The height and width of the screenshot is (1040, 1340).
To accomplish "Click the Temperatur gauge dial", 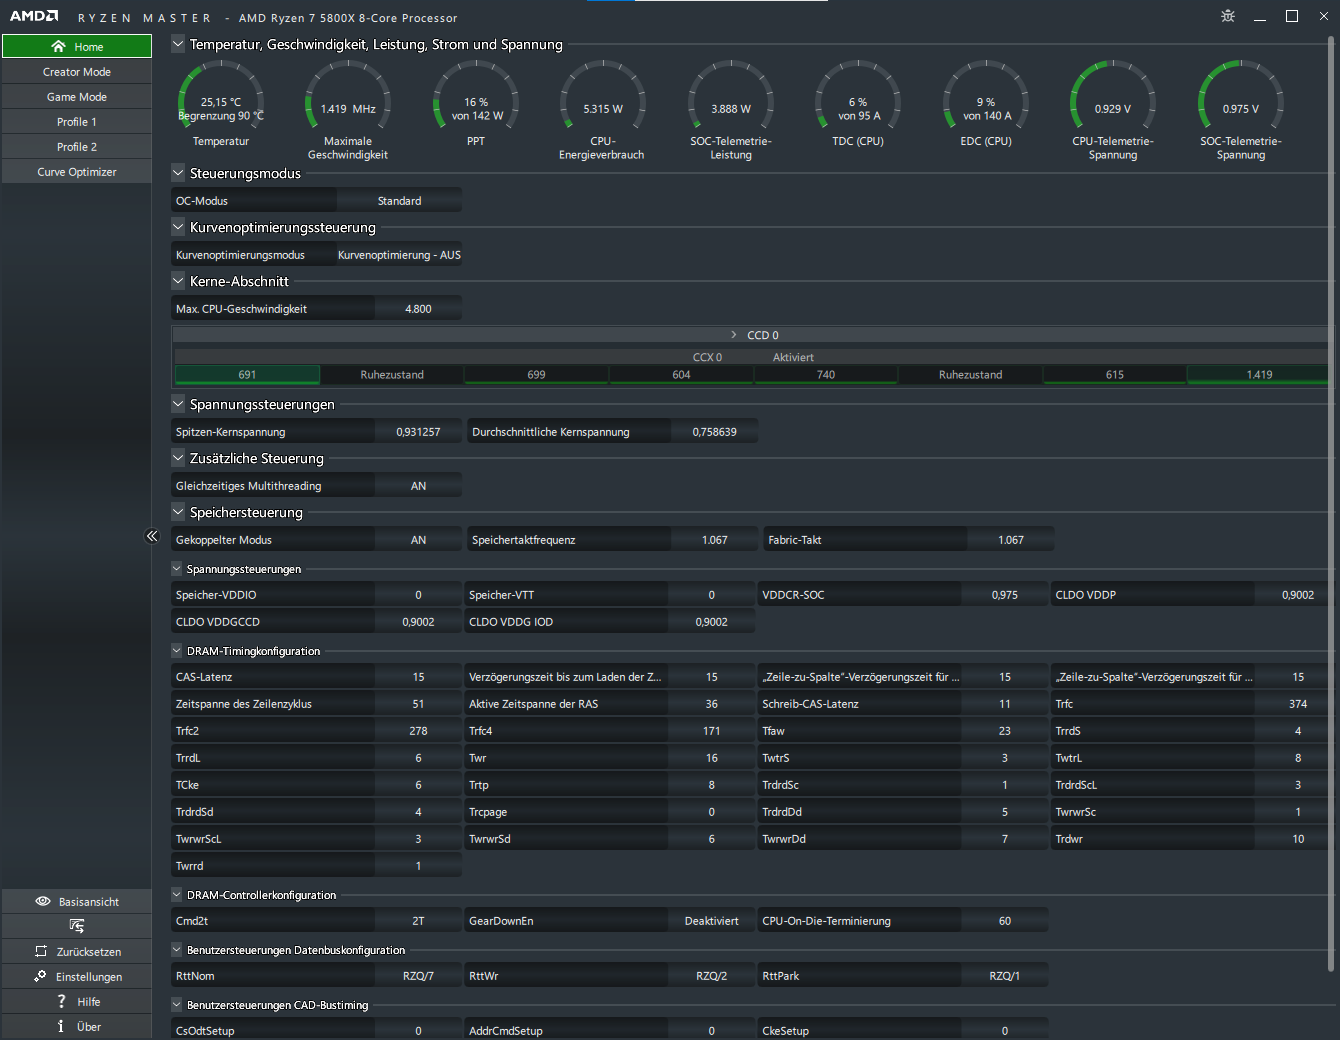I will point(221,96).
